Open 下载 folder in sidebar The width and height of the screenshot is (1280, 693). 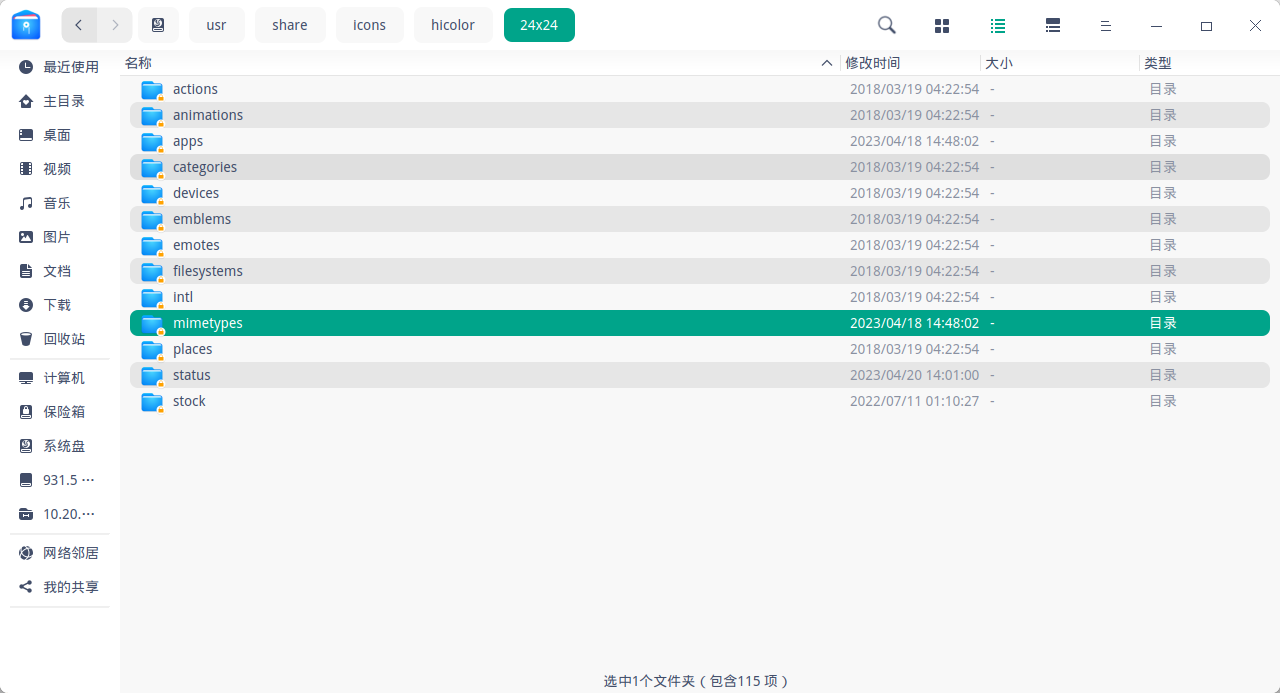tap(57, 305)
